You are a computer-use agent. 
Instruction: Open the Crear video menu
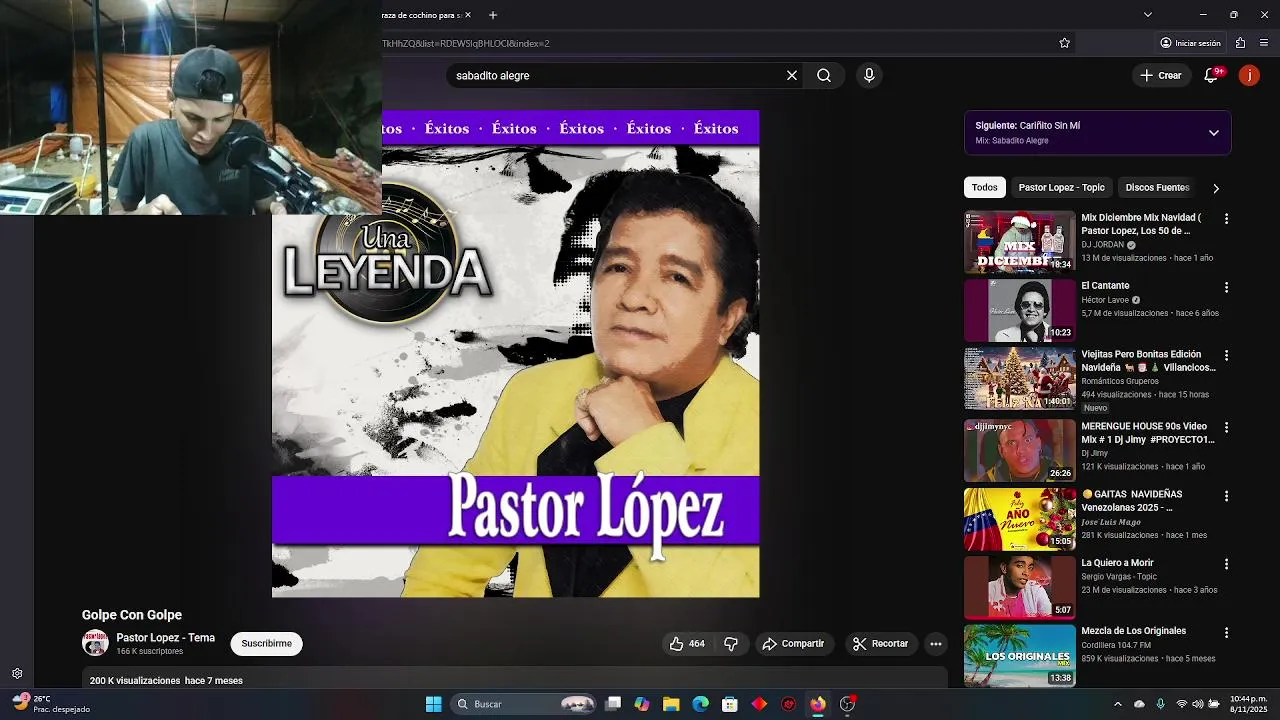[x=1161, y=75]
